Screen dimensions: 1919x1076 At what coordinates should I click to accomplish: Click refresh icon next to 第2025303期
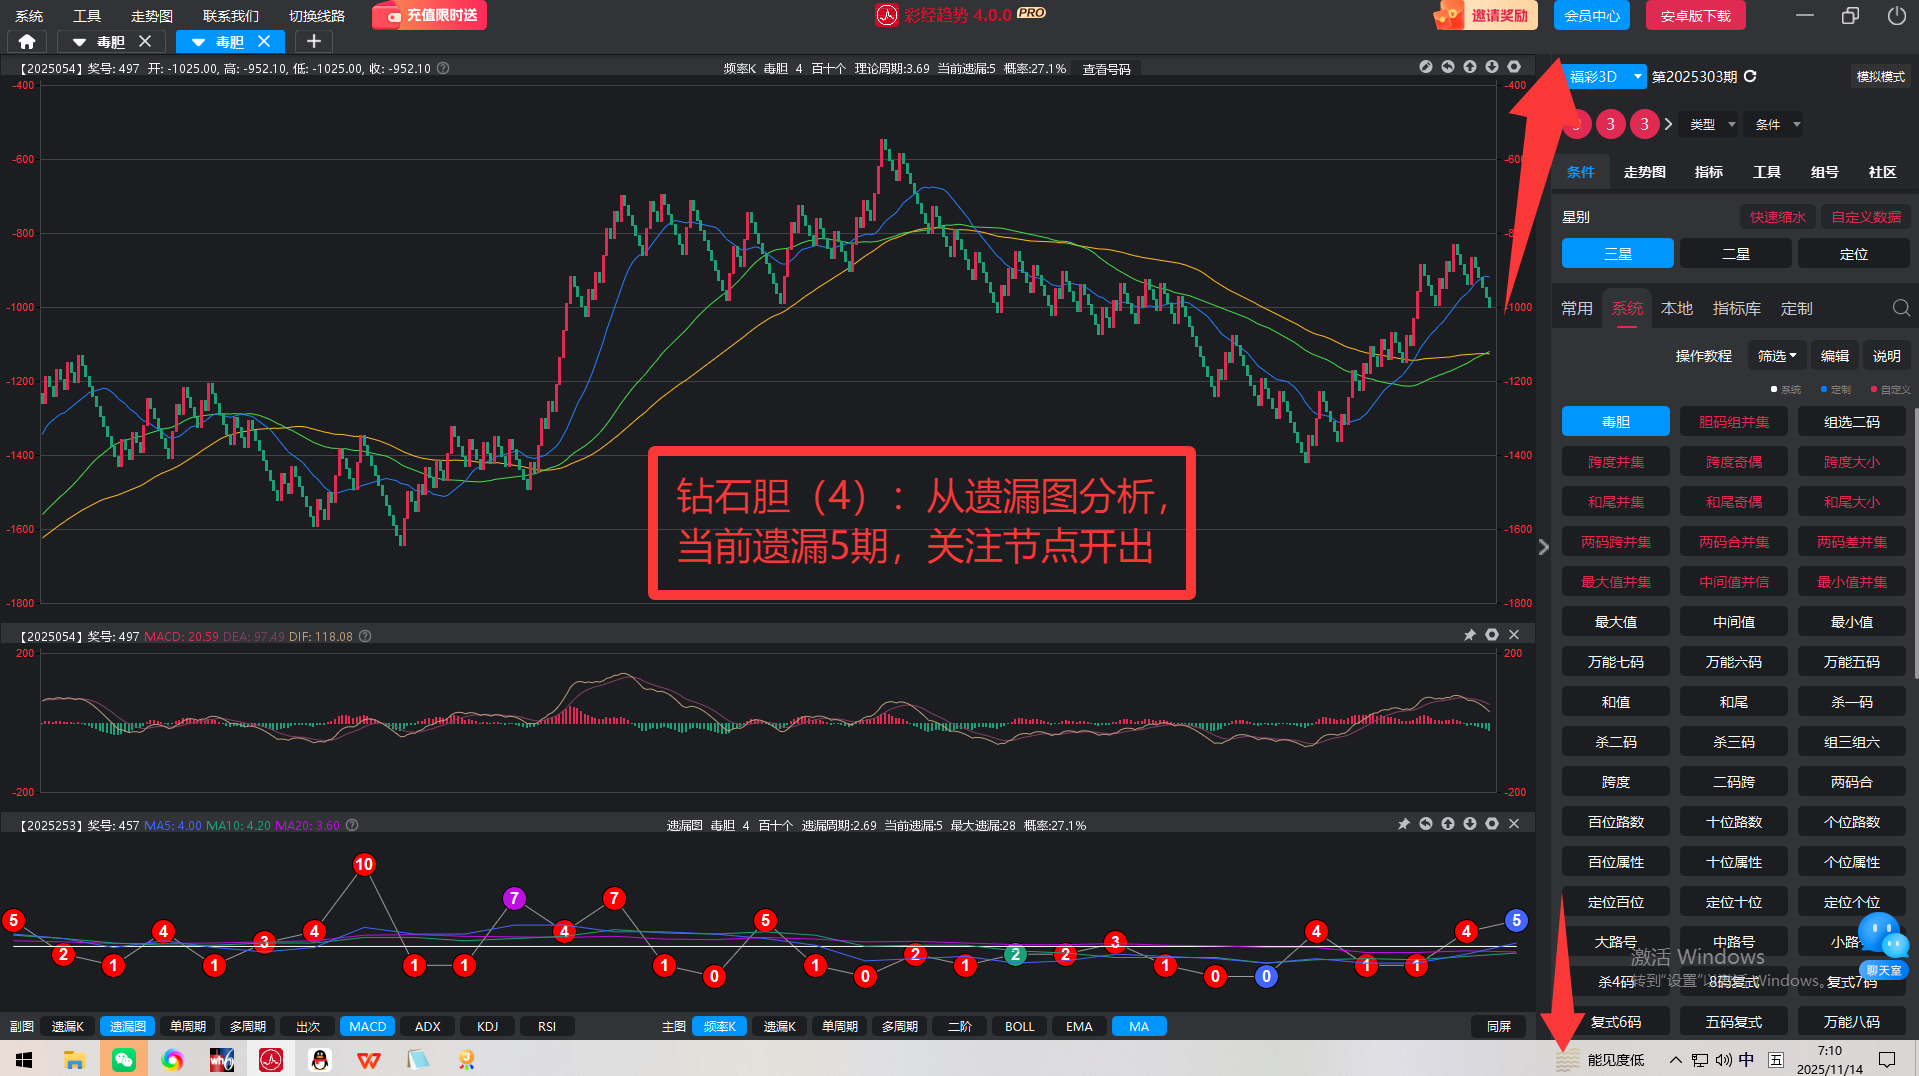pos(1750,76)
